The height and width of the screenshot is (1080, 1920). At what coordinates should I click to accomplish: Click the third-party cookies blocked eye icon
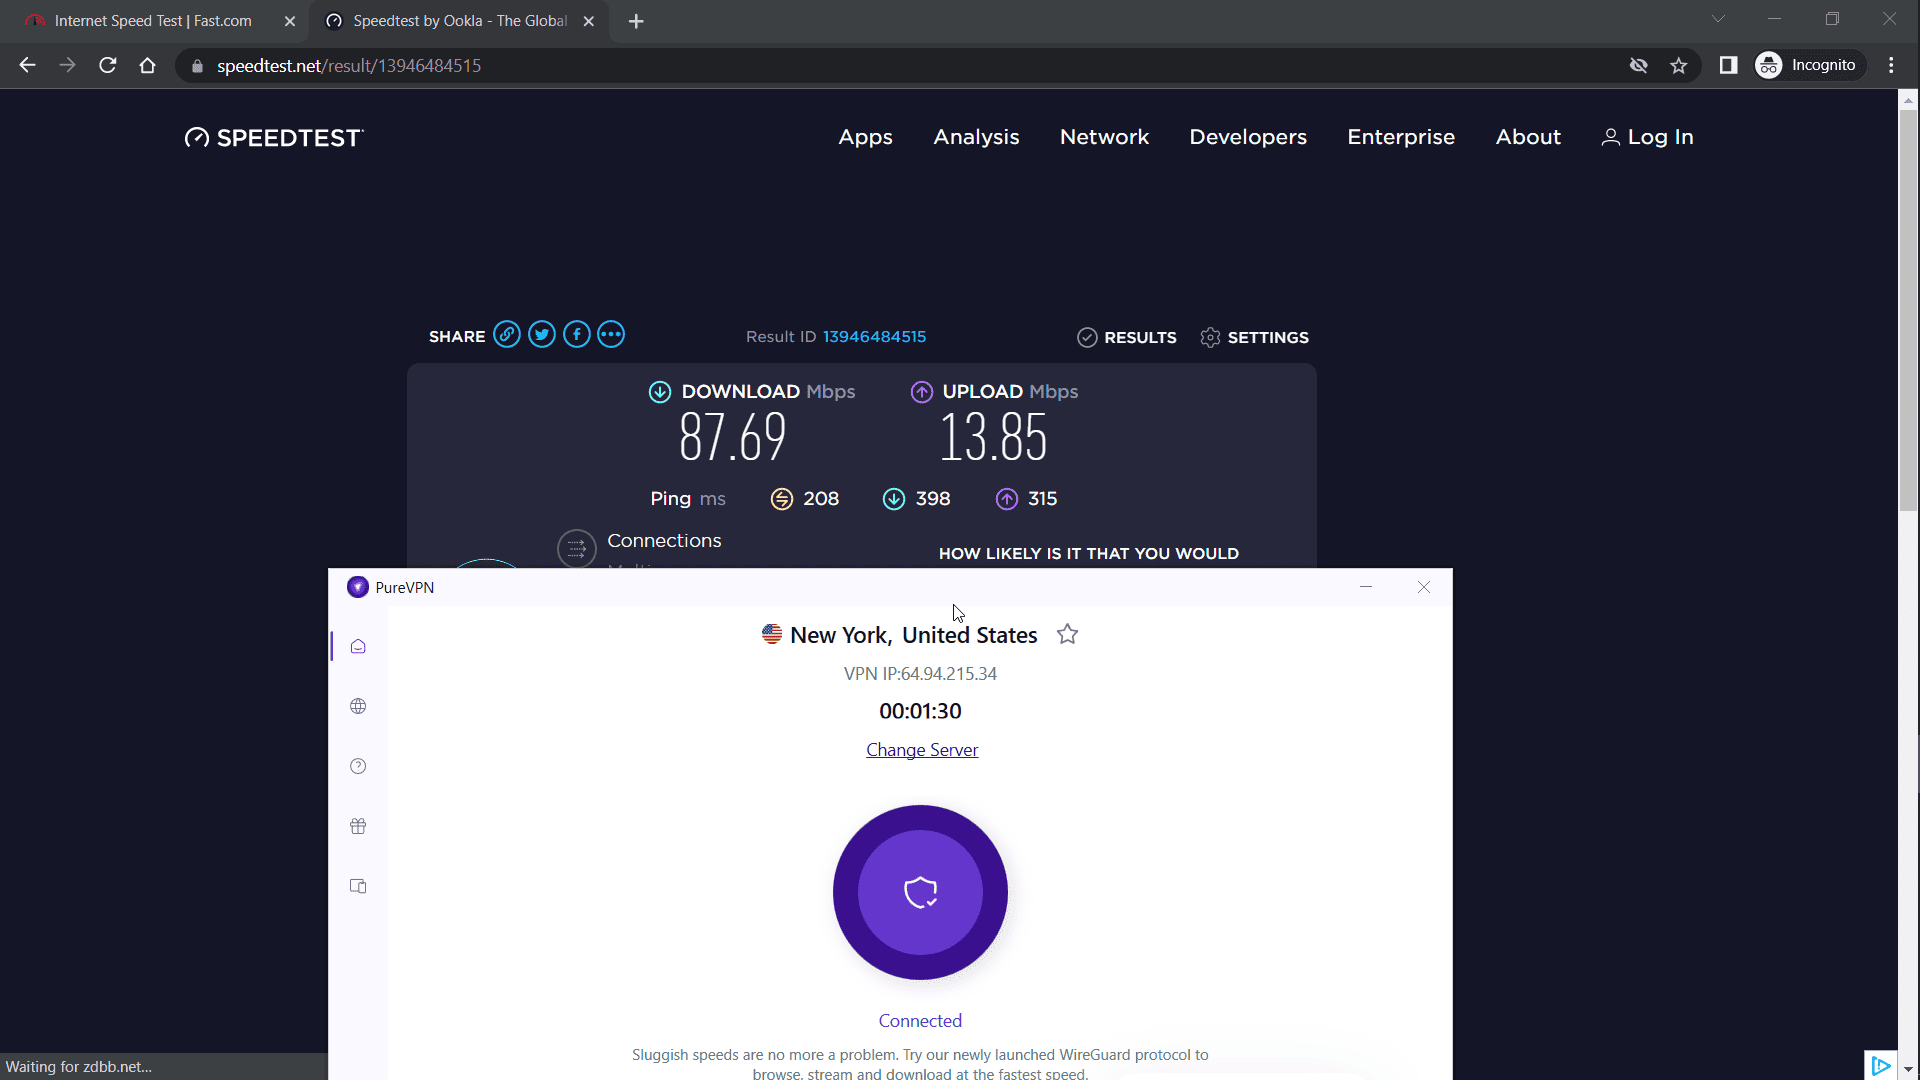coord(1638,65)
